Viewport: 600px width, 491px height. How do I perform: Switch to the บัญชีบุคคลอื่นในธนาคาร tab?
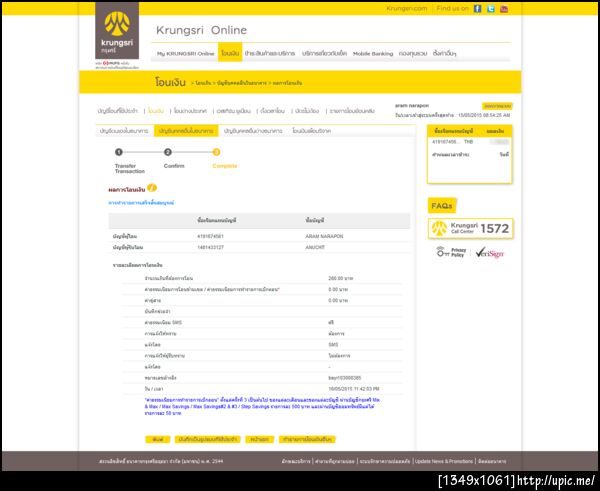click(x=186, y=131)
